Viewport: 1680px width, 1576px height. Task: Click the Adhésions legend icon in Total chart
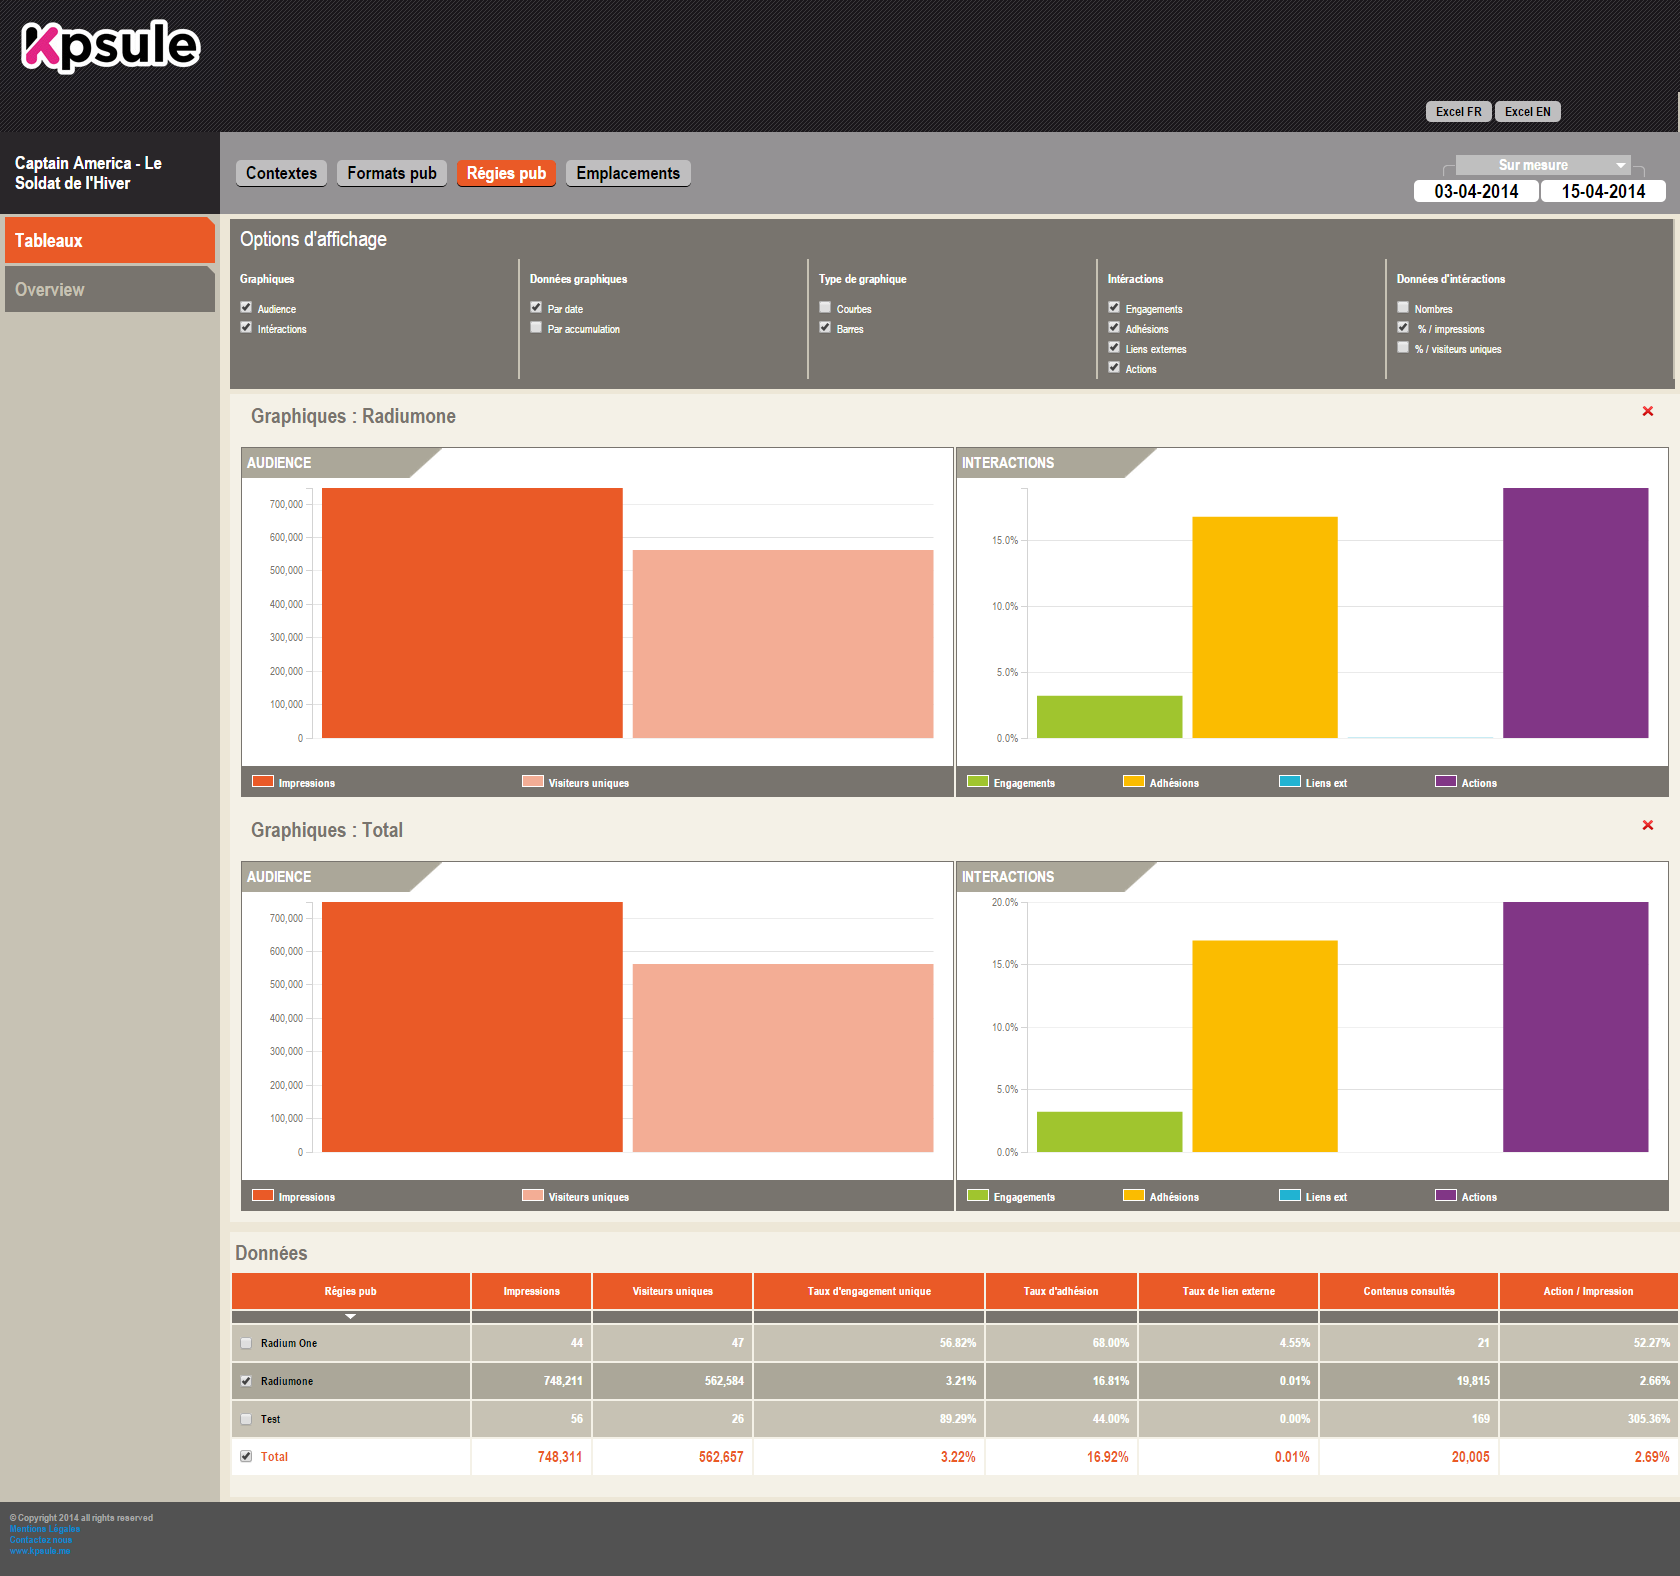(1133, 1196)
